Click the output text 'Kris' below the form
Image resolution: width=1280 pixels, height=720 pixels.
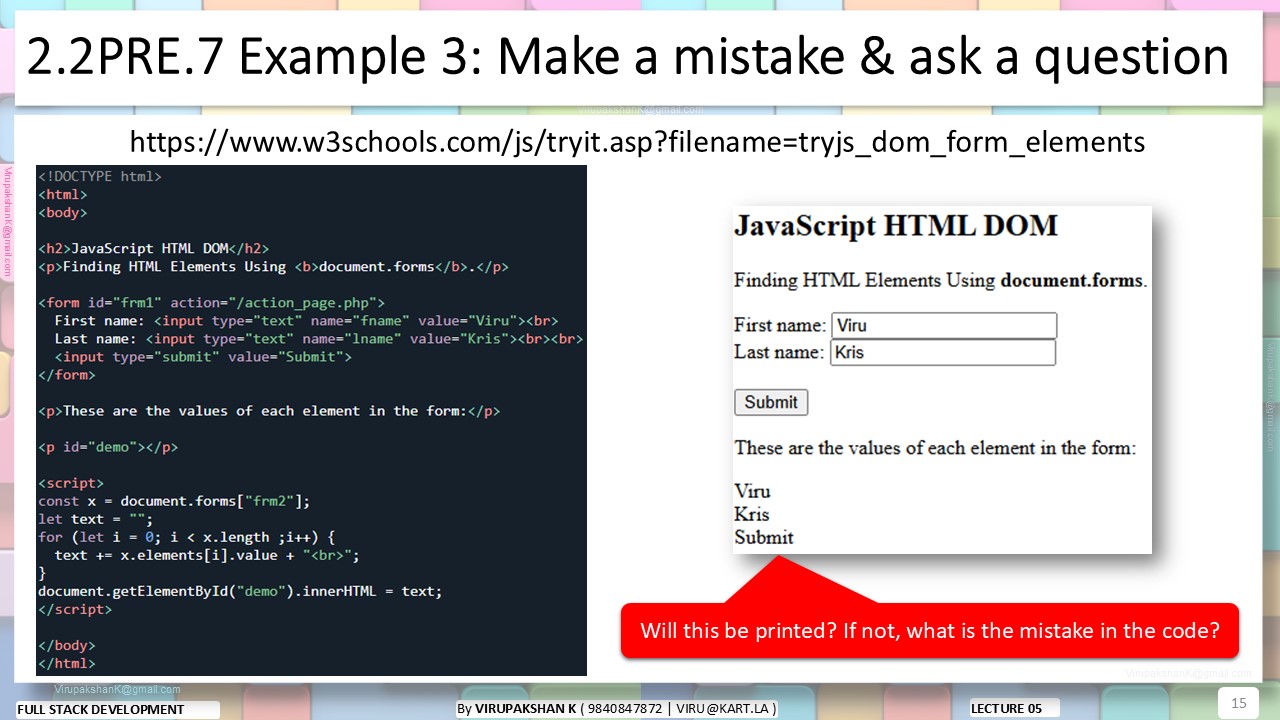click(752, 514)
